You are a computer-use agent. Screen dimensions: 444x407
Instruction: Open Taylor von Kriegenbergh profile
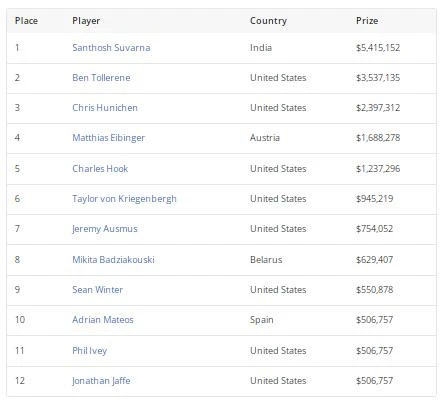(124, 199)
